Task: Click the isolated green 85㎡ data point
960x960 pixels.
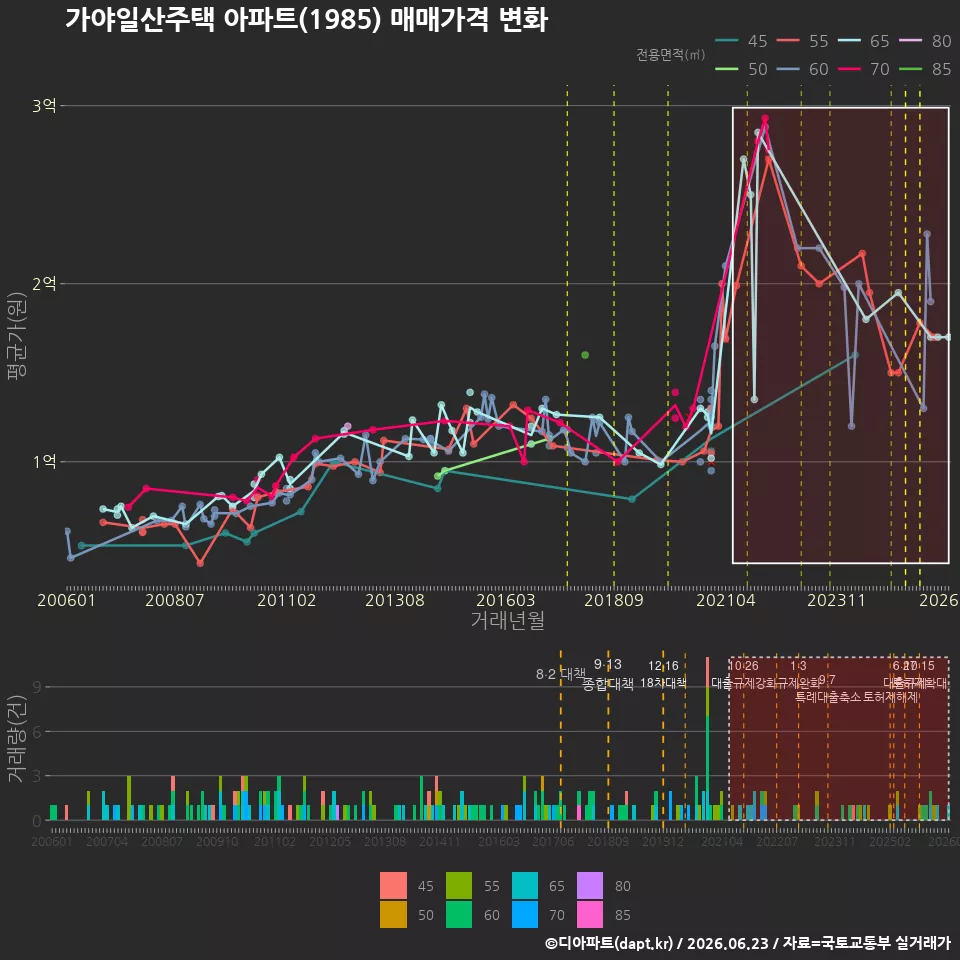Action: [x=585, y=355]
